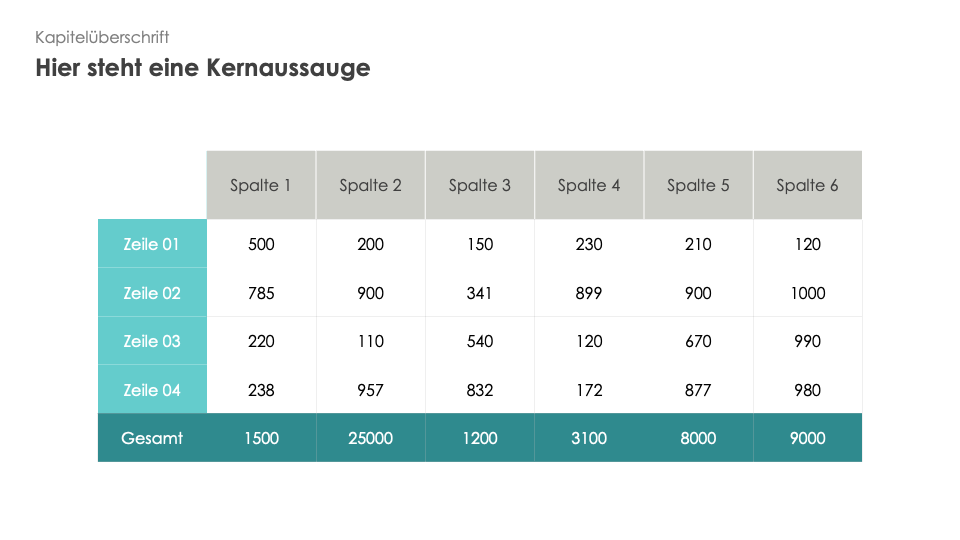
Task: Select the cell with value 1000
Action: coord(808,292)
